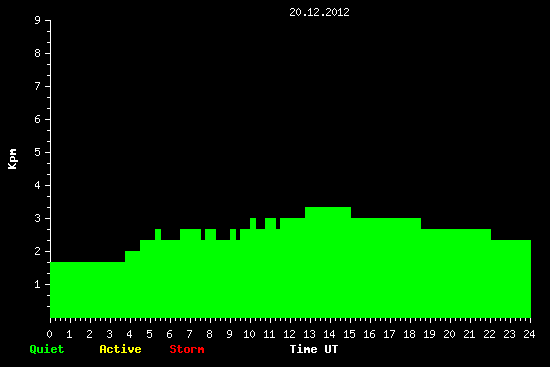
Task: Click the green bar near hour 23
Action: click(511, 279)
